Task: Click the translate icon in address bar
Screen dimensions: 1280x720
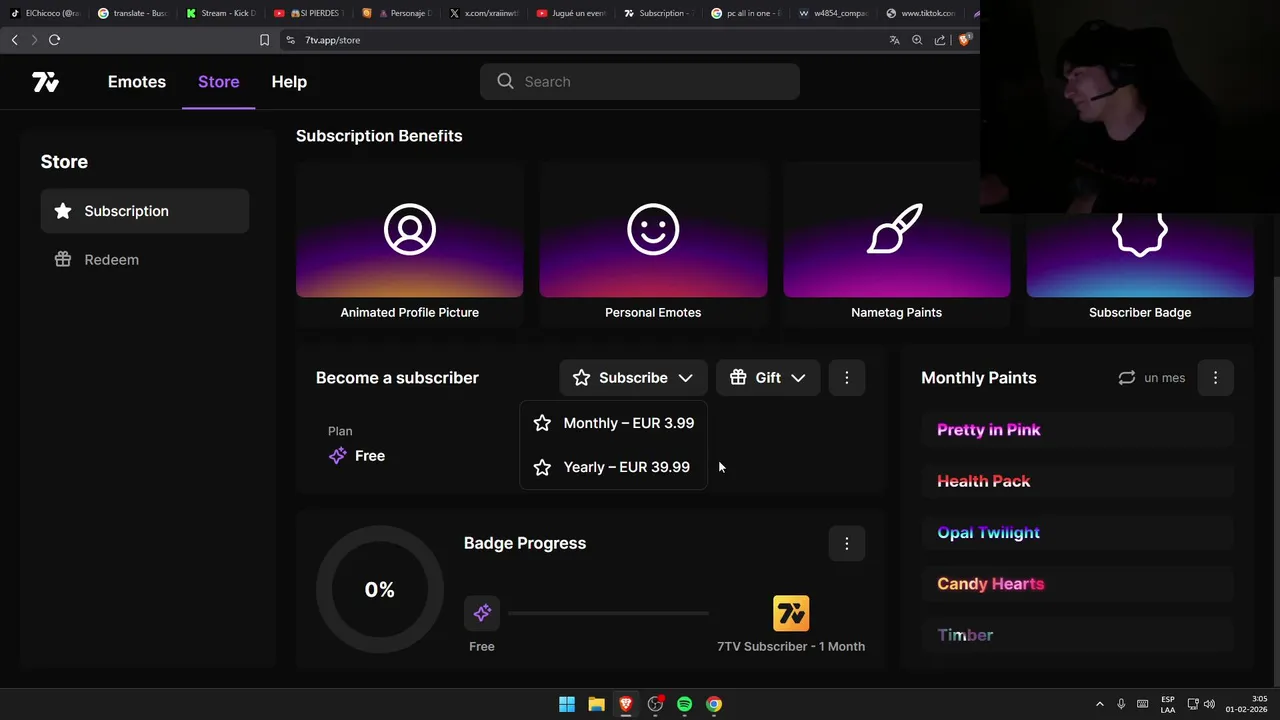Action: tap(894, 40)
